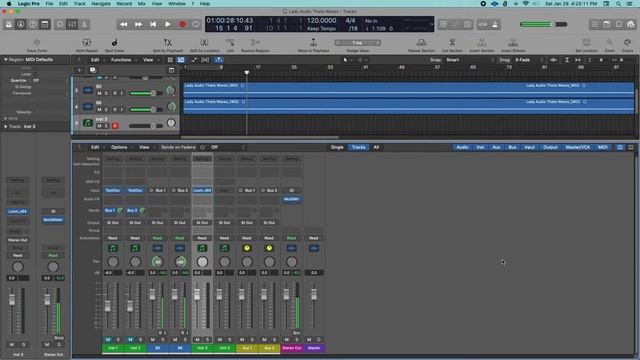Click Move to Playhead icon
The height and width of the screenshot is (360, 640).
pos(313,42)
